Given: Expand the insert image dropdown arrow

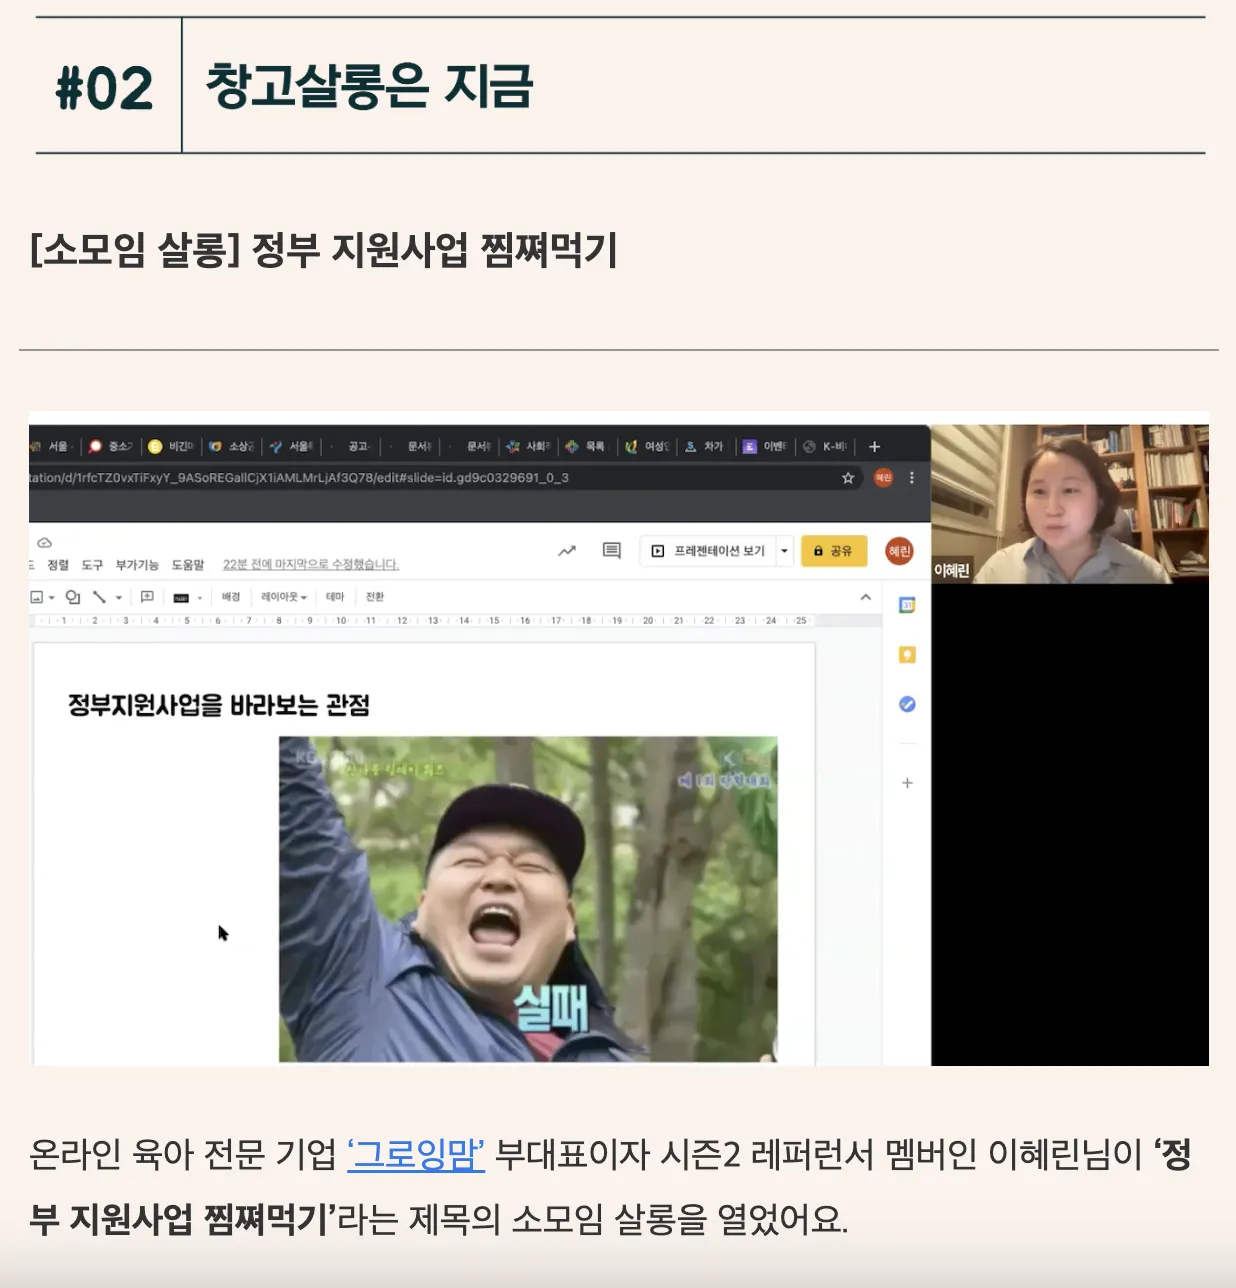Looking at the screenshot, I should pyautogui.click(x=51, y=598).
